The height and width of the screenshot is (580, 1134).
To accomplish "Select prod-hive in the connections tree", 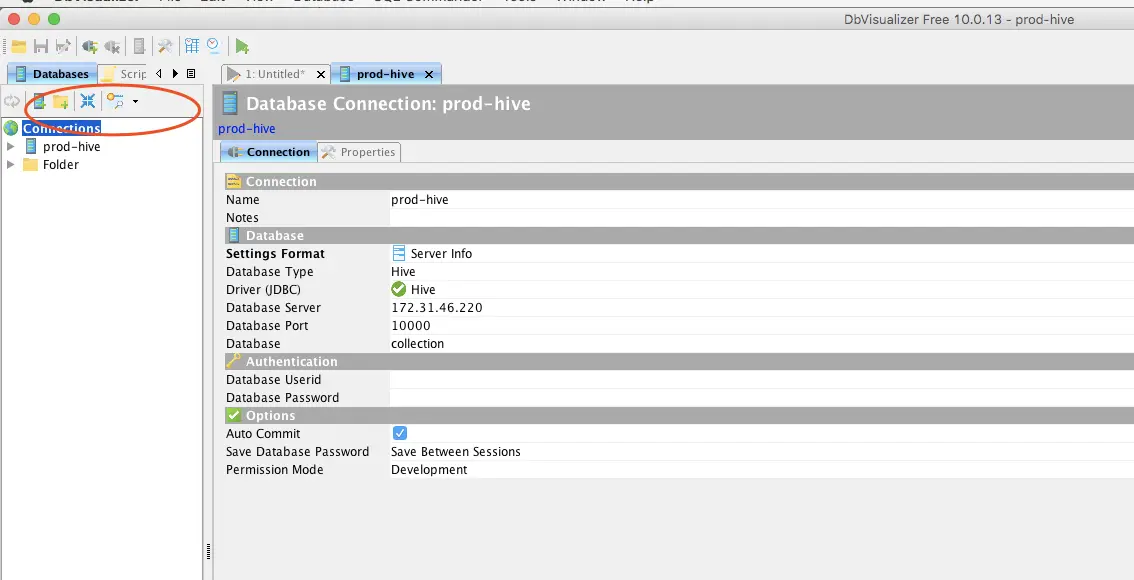I will tap(72, 146).
